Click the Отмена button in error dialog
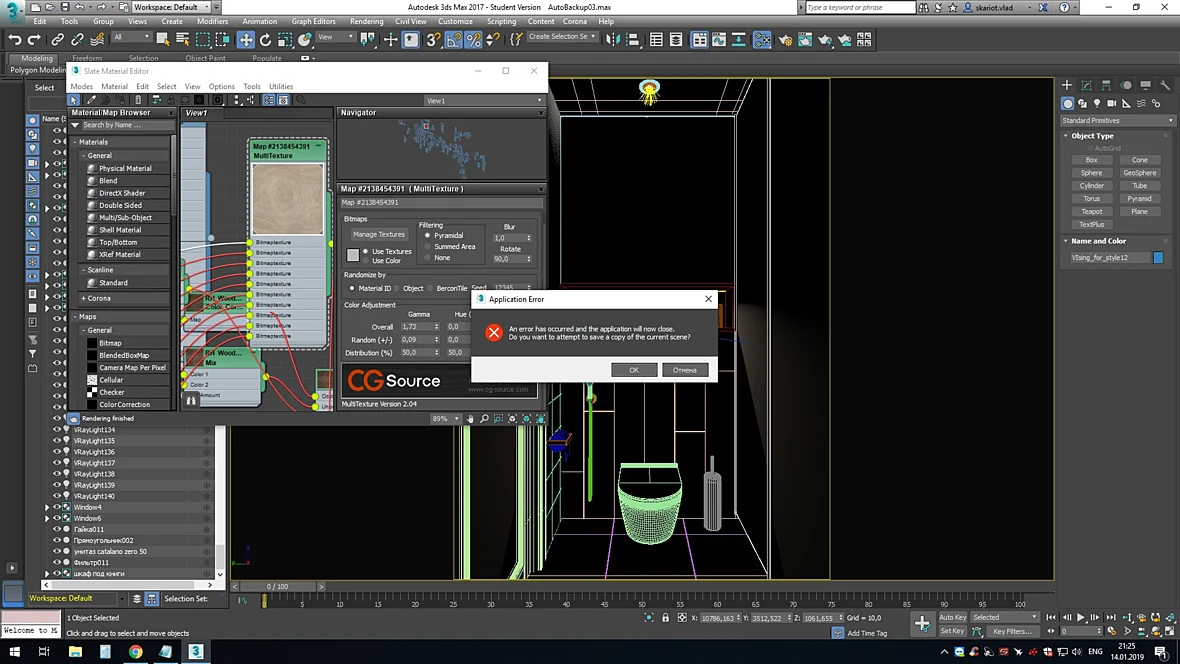 (685, 370)
